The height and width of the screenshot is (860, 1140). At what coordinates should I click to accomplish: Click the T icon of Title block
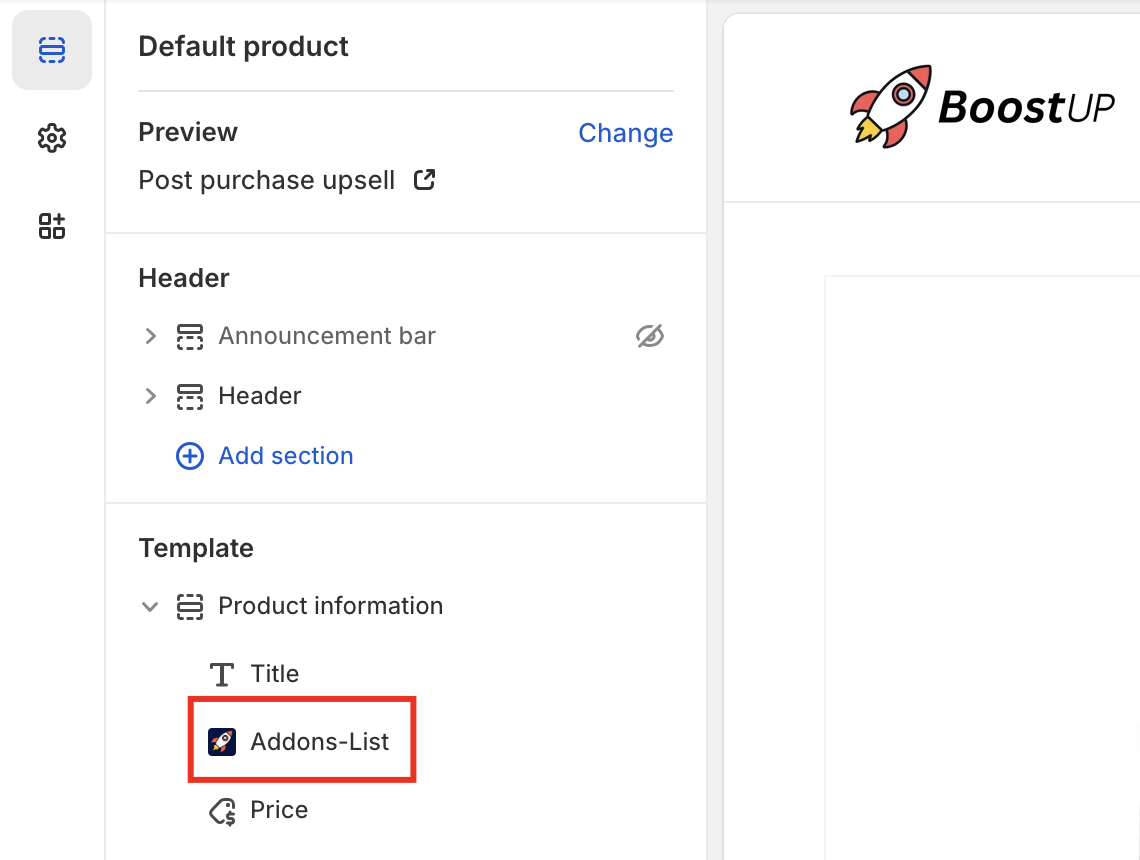click(x=222, y=674)
